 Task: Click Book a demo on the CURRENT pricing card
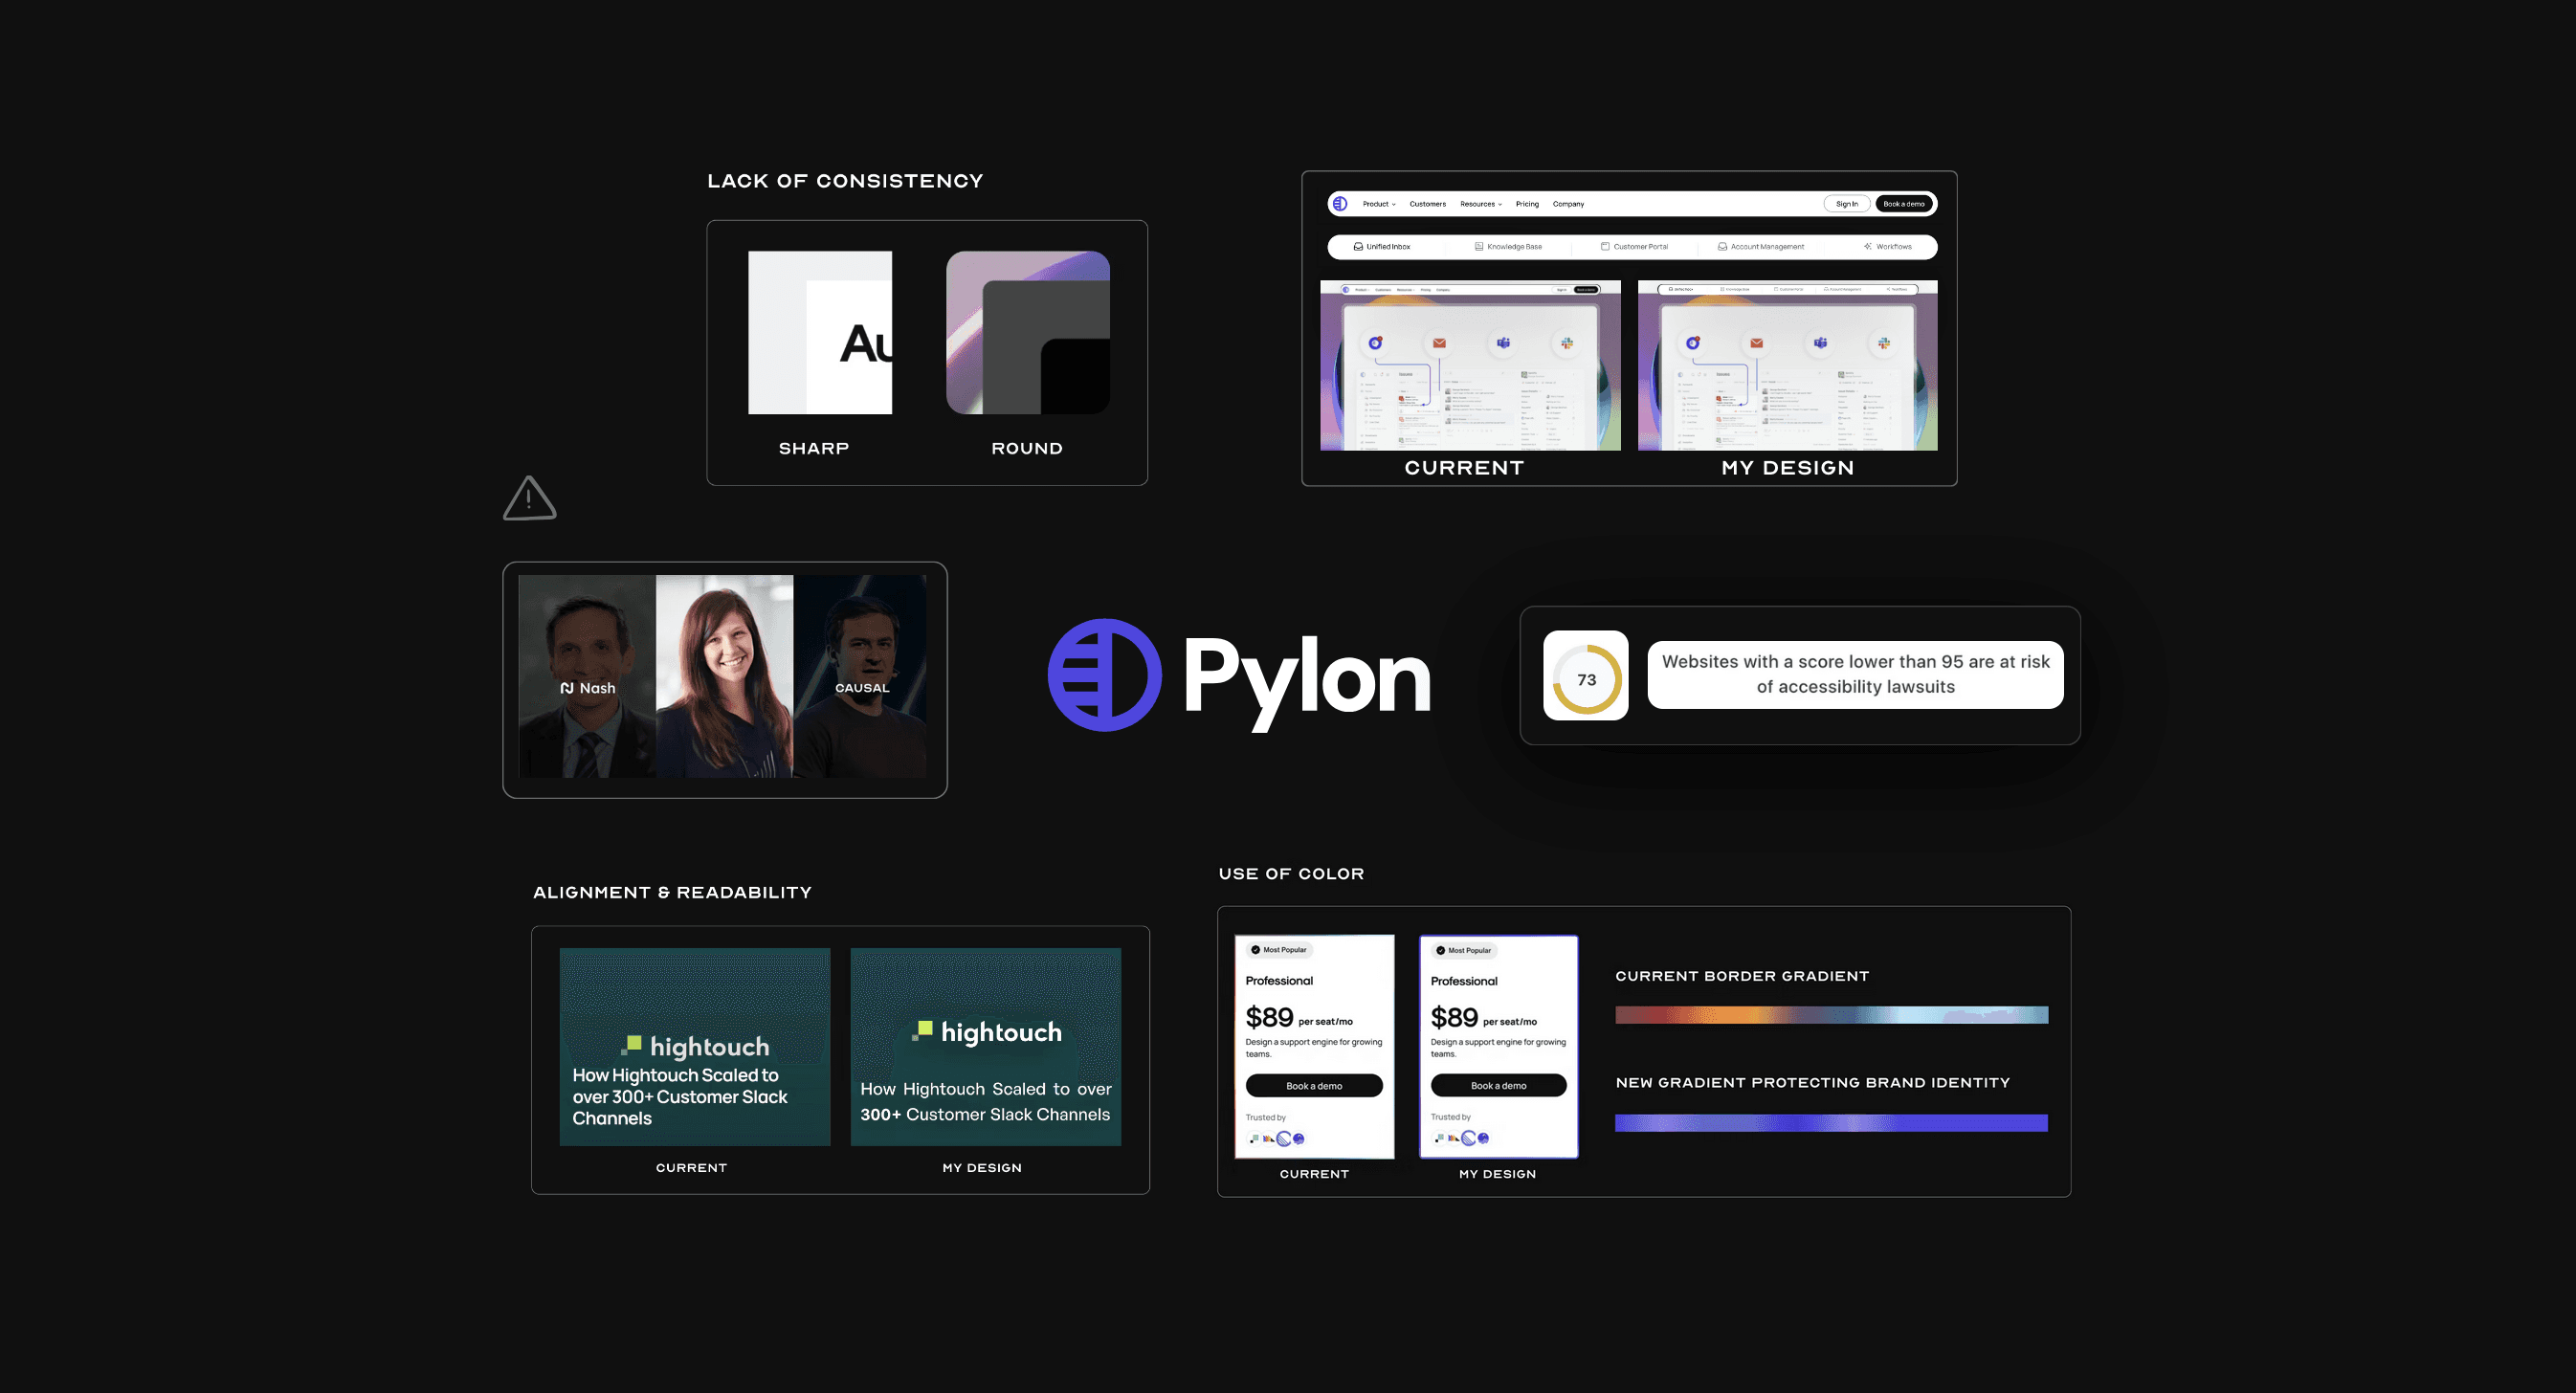[x=1314, y=1085]
